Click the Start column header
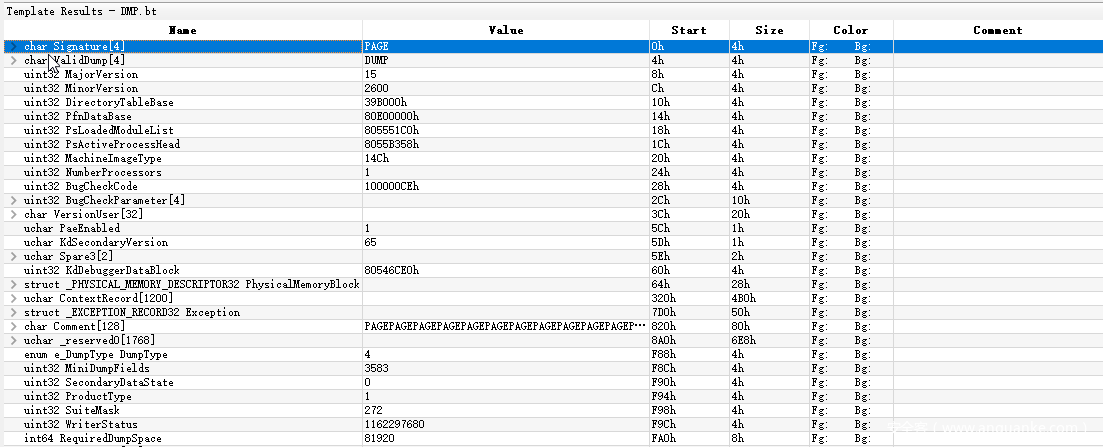Viewport: 1103px width, 447px height. (x=689, y=31)
